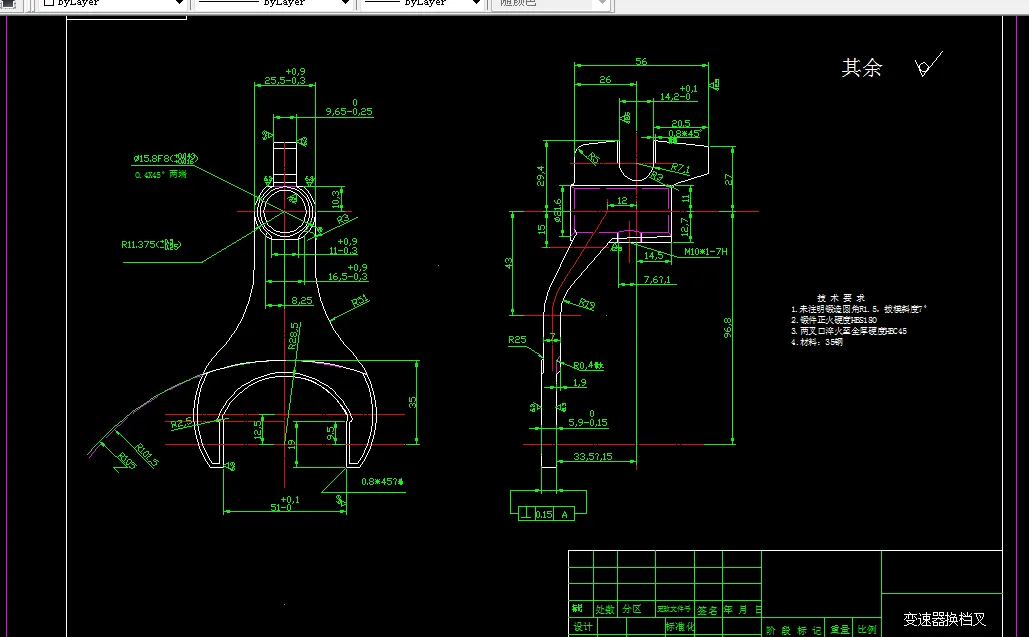Pick the 51 fork width dimension
This screenshot has width=1029, height=637.
click(x=285, y=504)
